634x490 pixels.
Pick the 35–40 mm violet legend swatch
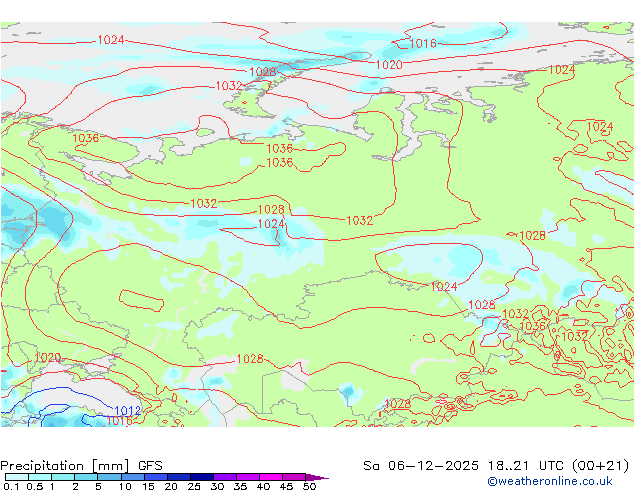248,477
